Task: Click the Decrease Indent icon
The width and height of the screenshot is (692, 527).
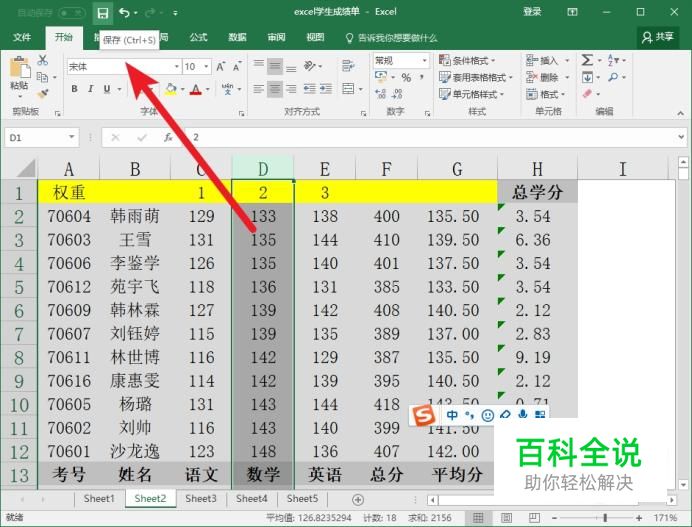Action: [x=309, y=89]
